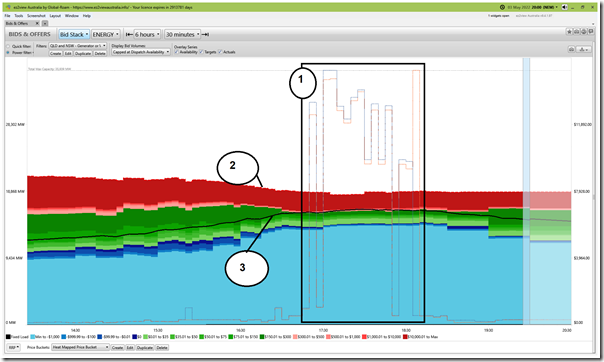Select the Quick filter radio button

click(8, 46)
